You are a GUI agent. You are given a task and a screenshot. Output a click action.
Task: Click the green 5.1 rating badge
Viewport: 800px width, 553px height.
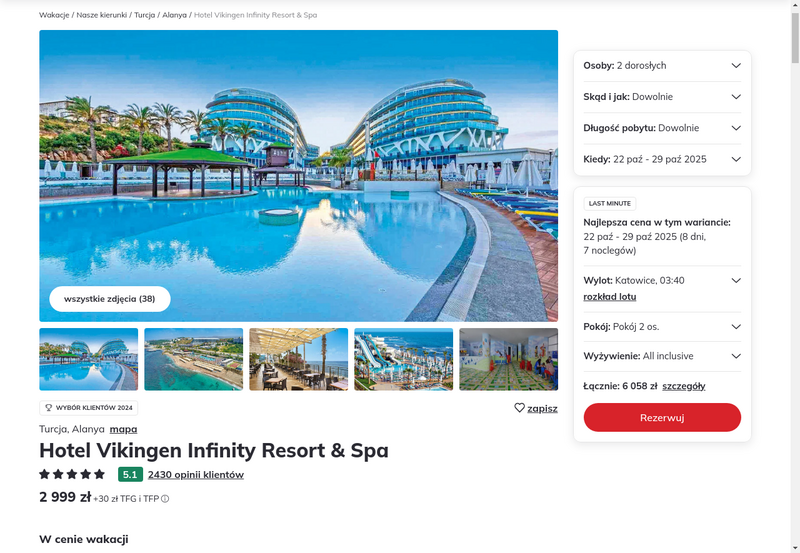130,474
